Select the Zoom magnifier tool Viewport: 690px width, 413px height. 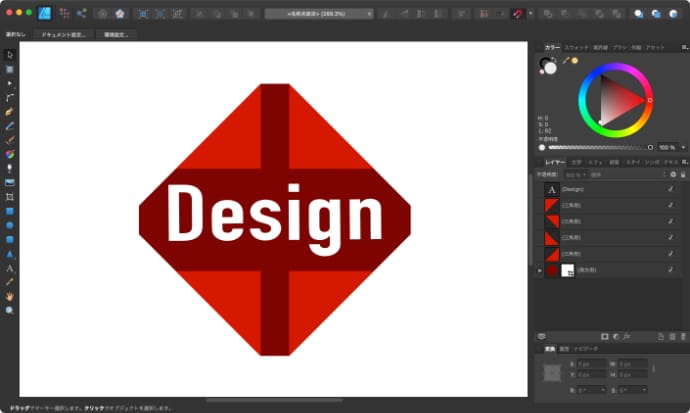click(10, 311)
